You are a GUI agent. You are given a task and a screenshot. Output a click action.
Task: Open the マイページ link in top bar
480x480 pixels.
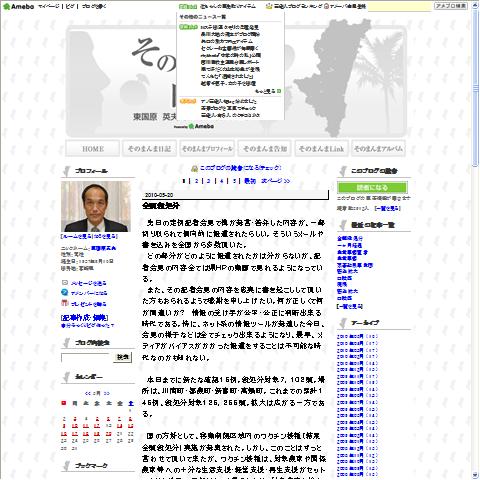(x=49, y=6)
